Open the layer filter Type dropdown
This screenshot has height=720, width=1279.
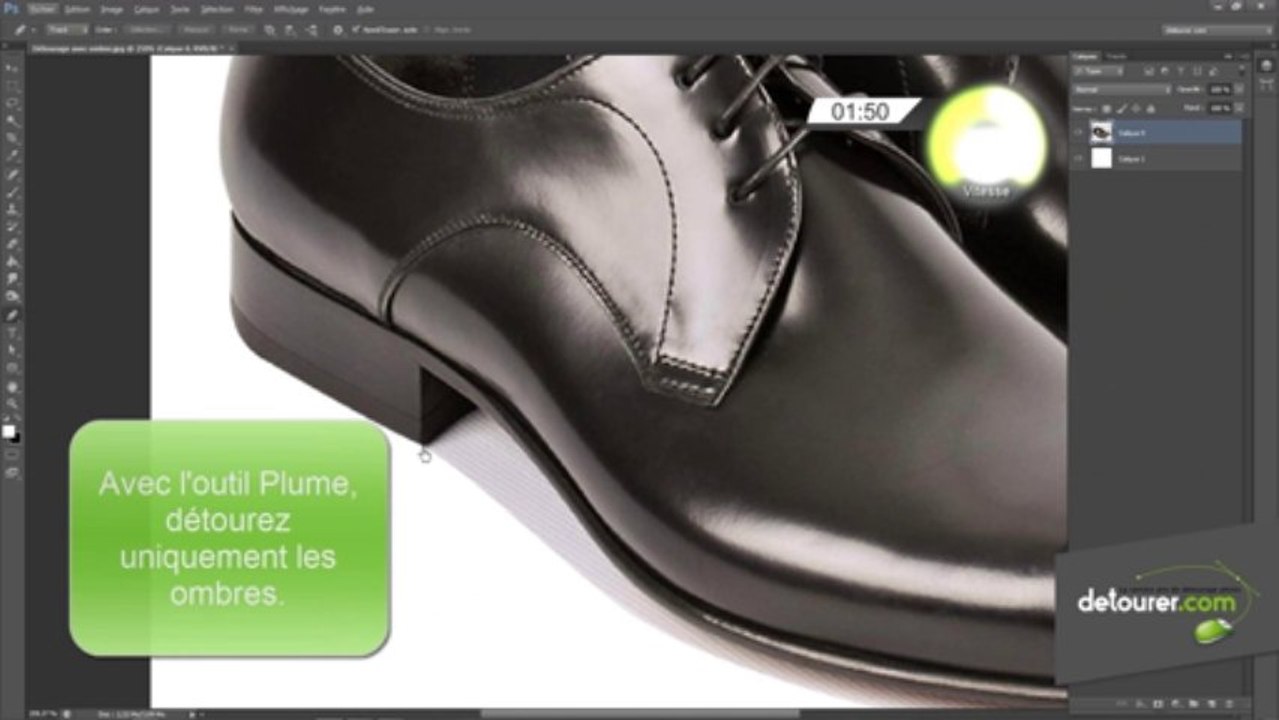pyautogui.click(x=1098, y=71)
